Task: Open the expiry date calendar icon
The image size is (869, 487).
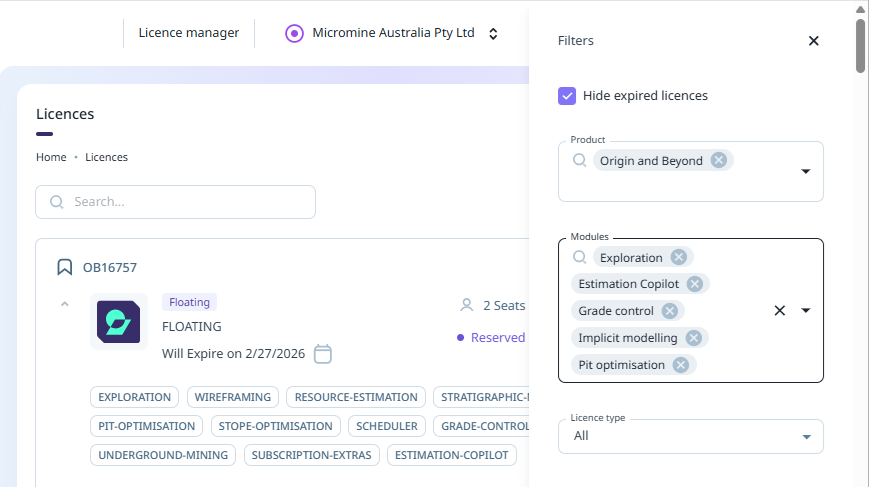Action: [322, 354]
